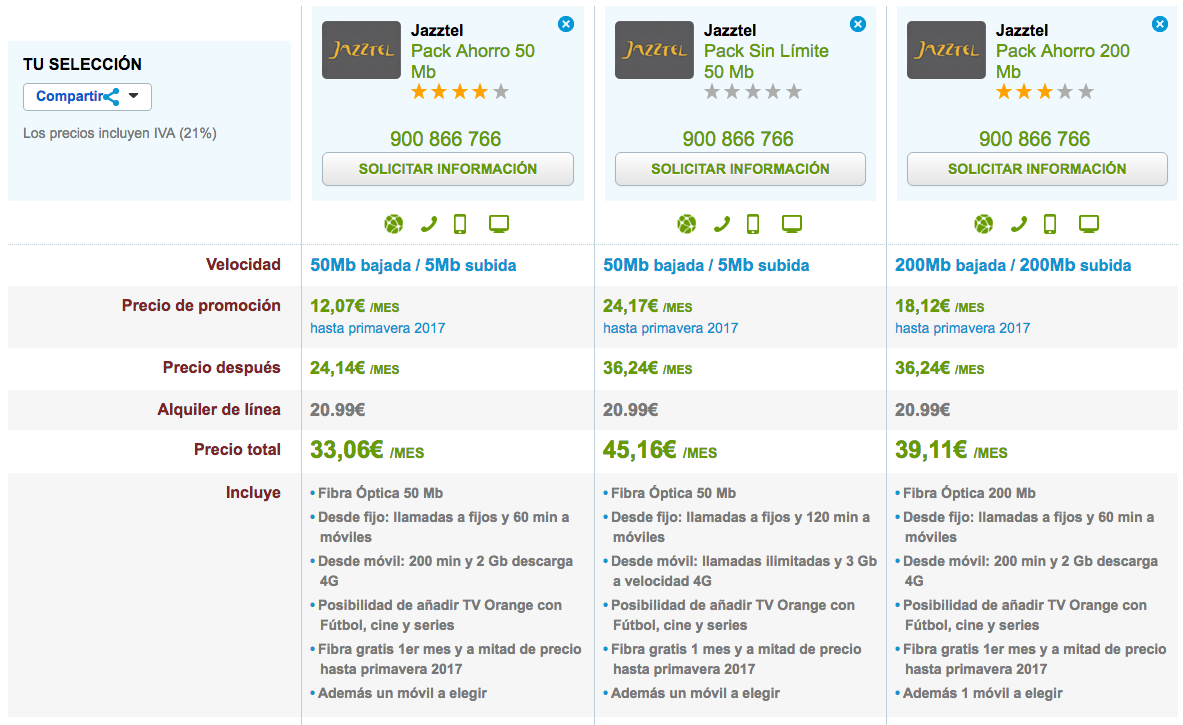Click TV icon under Pack Ahorro 50 Mb

click(x=499, y=224)
